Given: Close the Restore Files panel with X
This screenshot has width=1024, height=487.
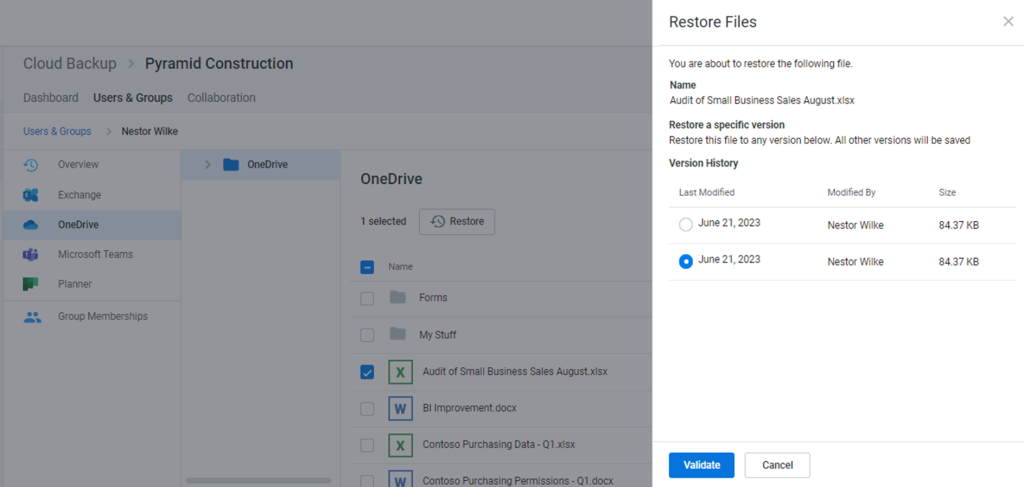Looking at the screenshot, I should [x=1008, y=22].
